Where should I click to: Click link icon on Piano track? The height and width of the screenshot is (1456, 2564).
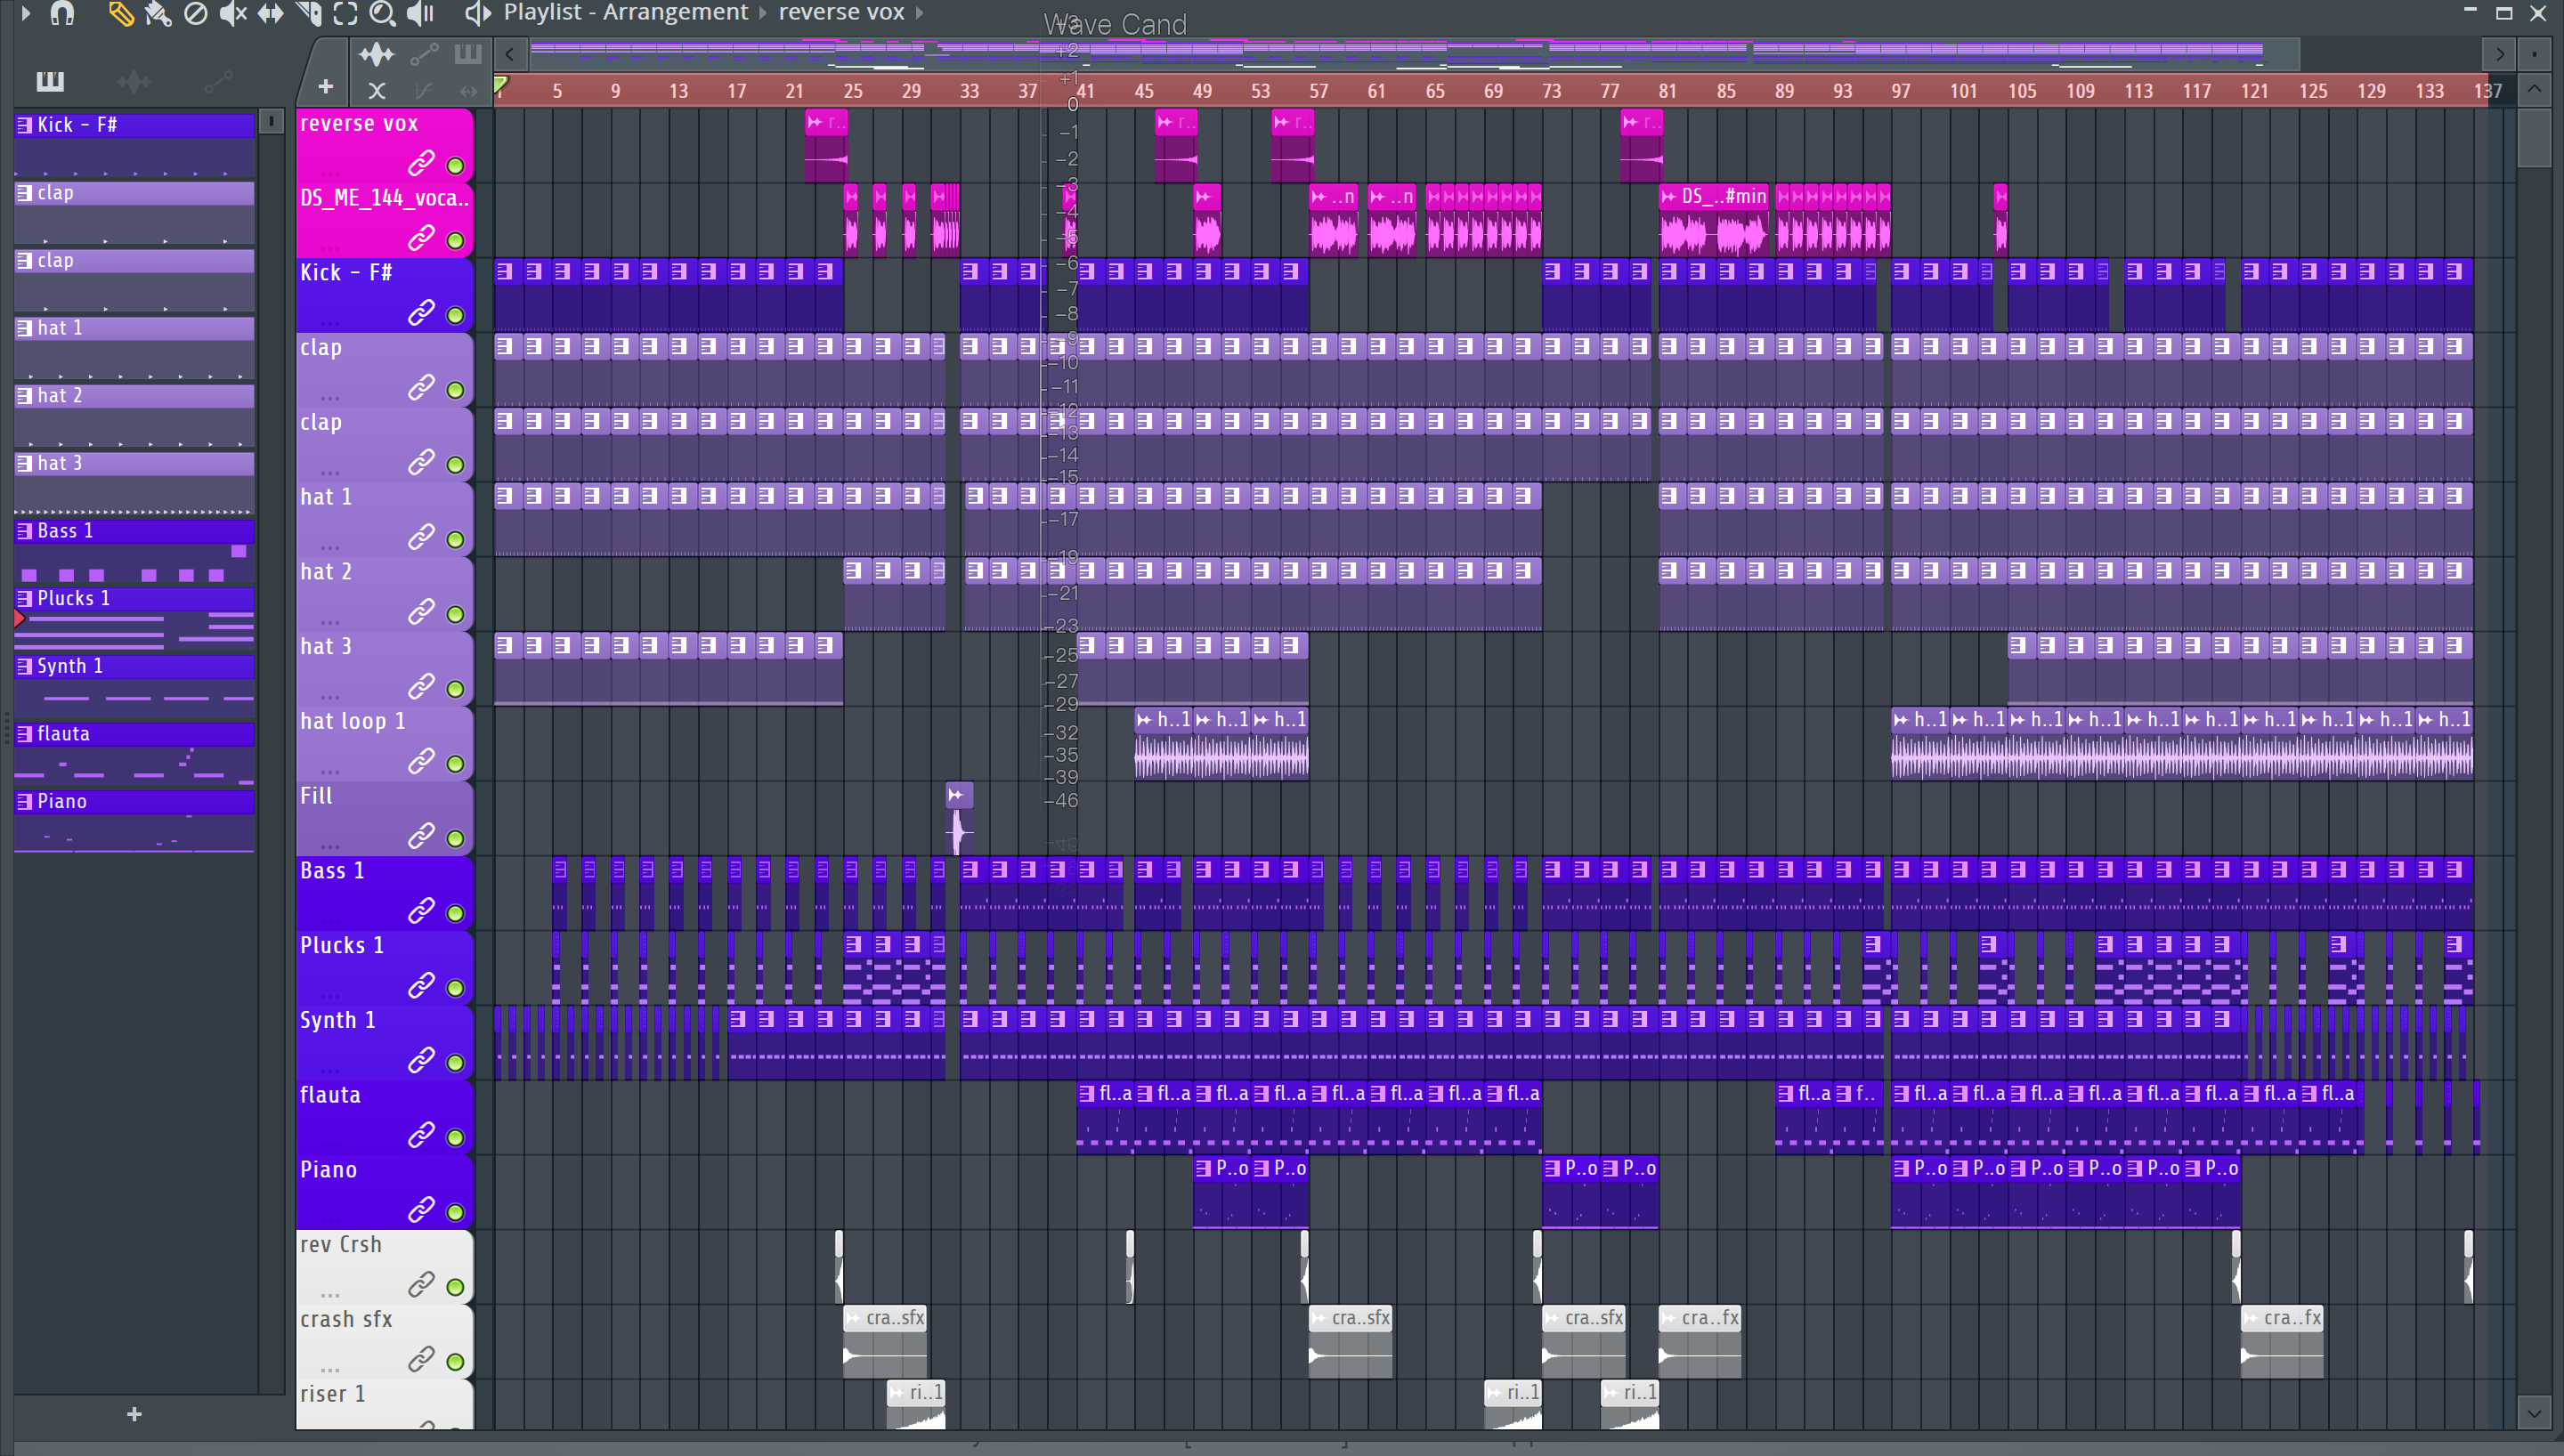click(421, 1209)
